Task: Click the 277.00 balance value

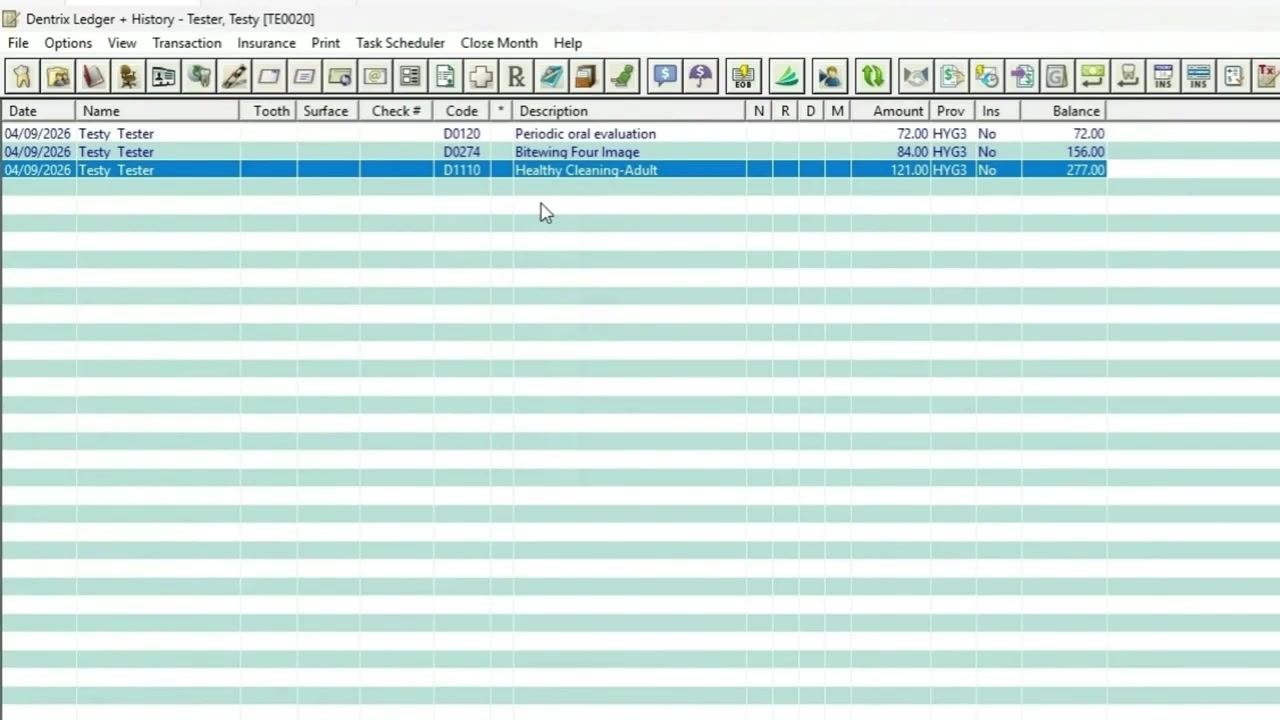Action: [1085, 170]
